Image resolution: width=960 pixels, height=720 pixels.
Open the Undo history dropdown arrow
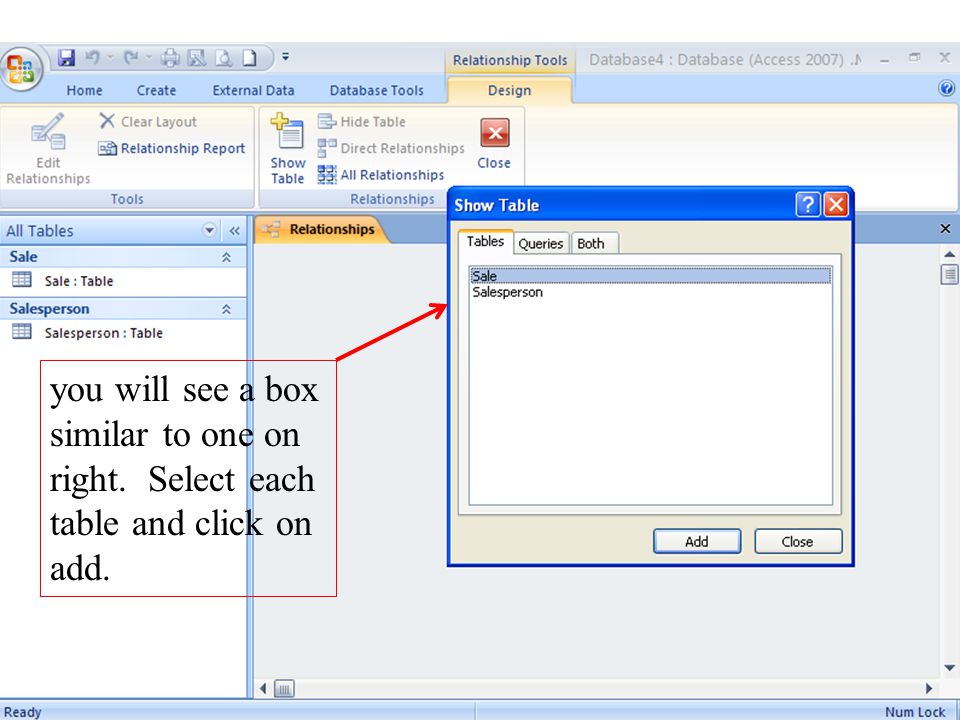click(111, 58)
